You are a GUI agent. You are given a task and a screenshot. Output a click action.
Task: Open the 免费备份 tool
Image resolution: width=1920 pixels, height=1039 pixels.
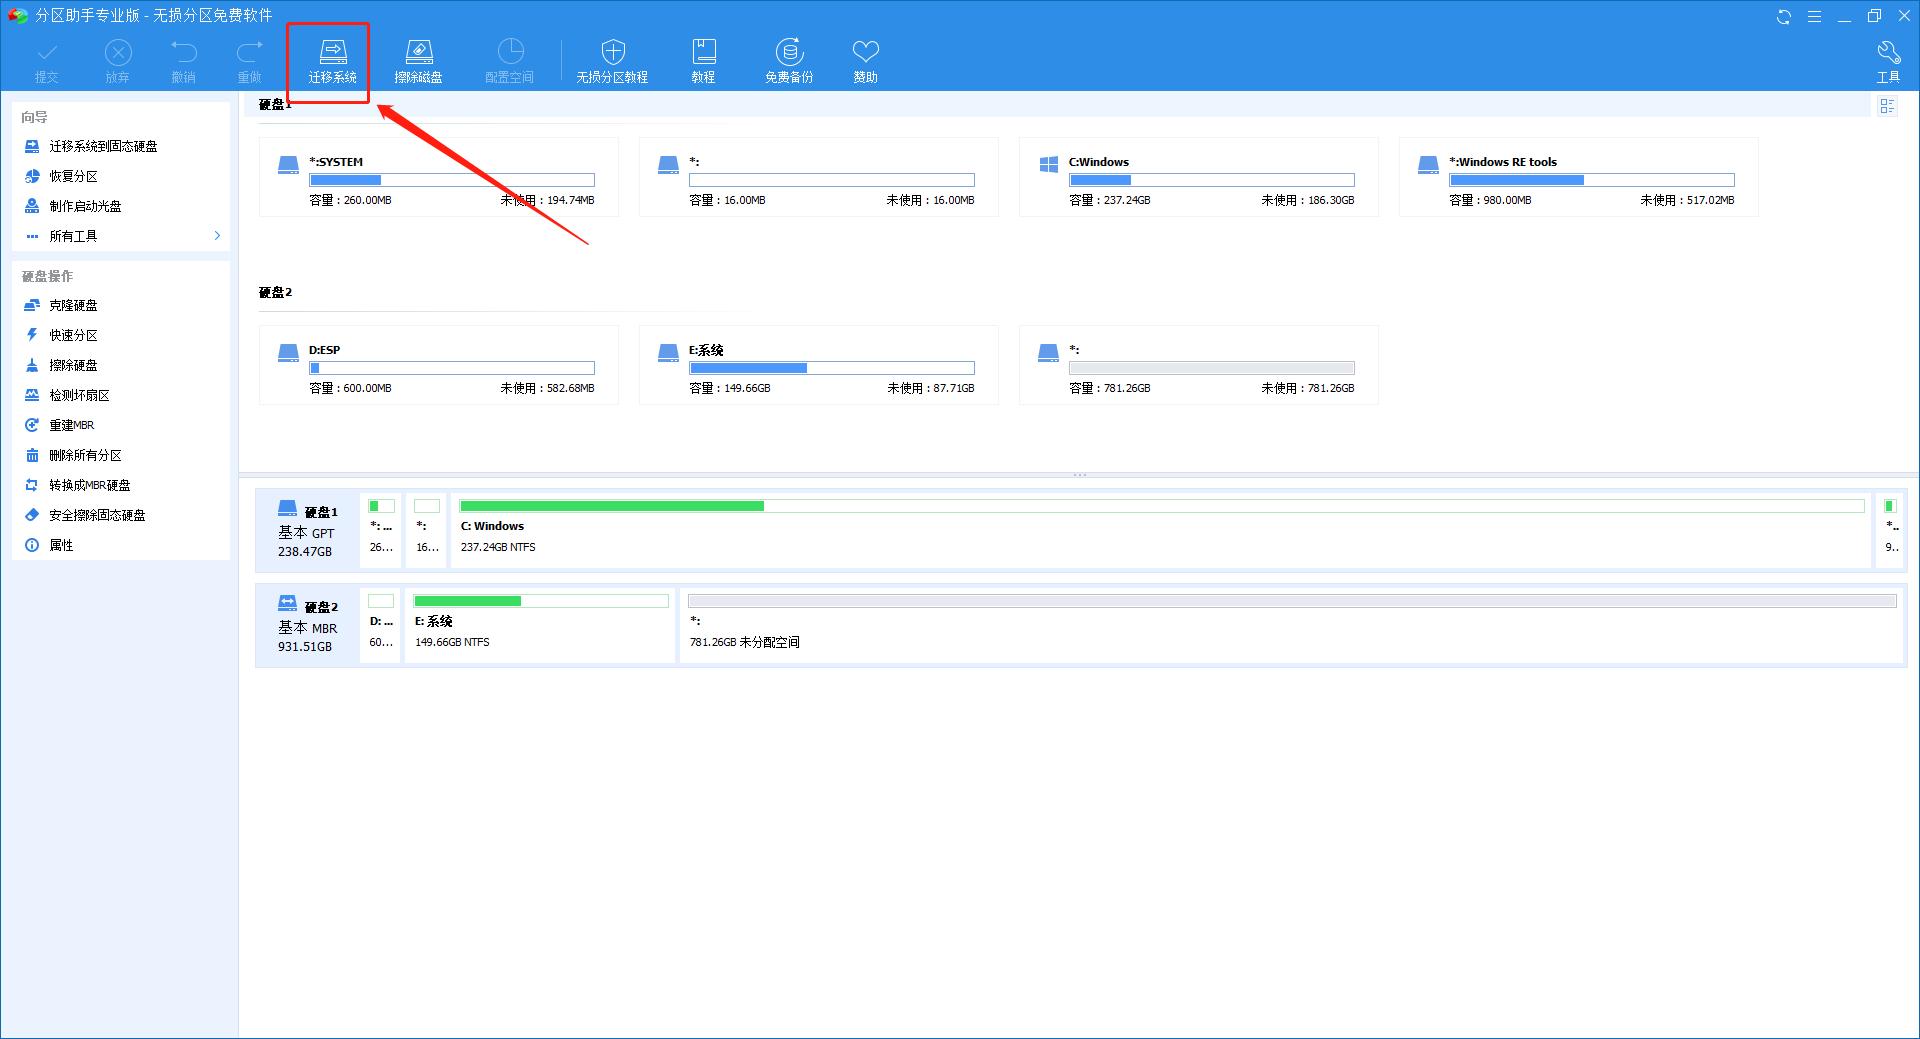(x=789, y=60)
